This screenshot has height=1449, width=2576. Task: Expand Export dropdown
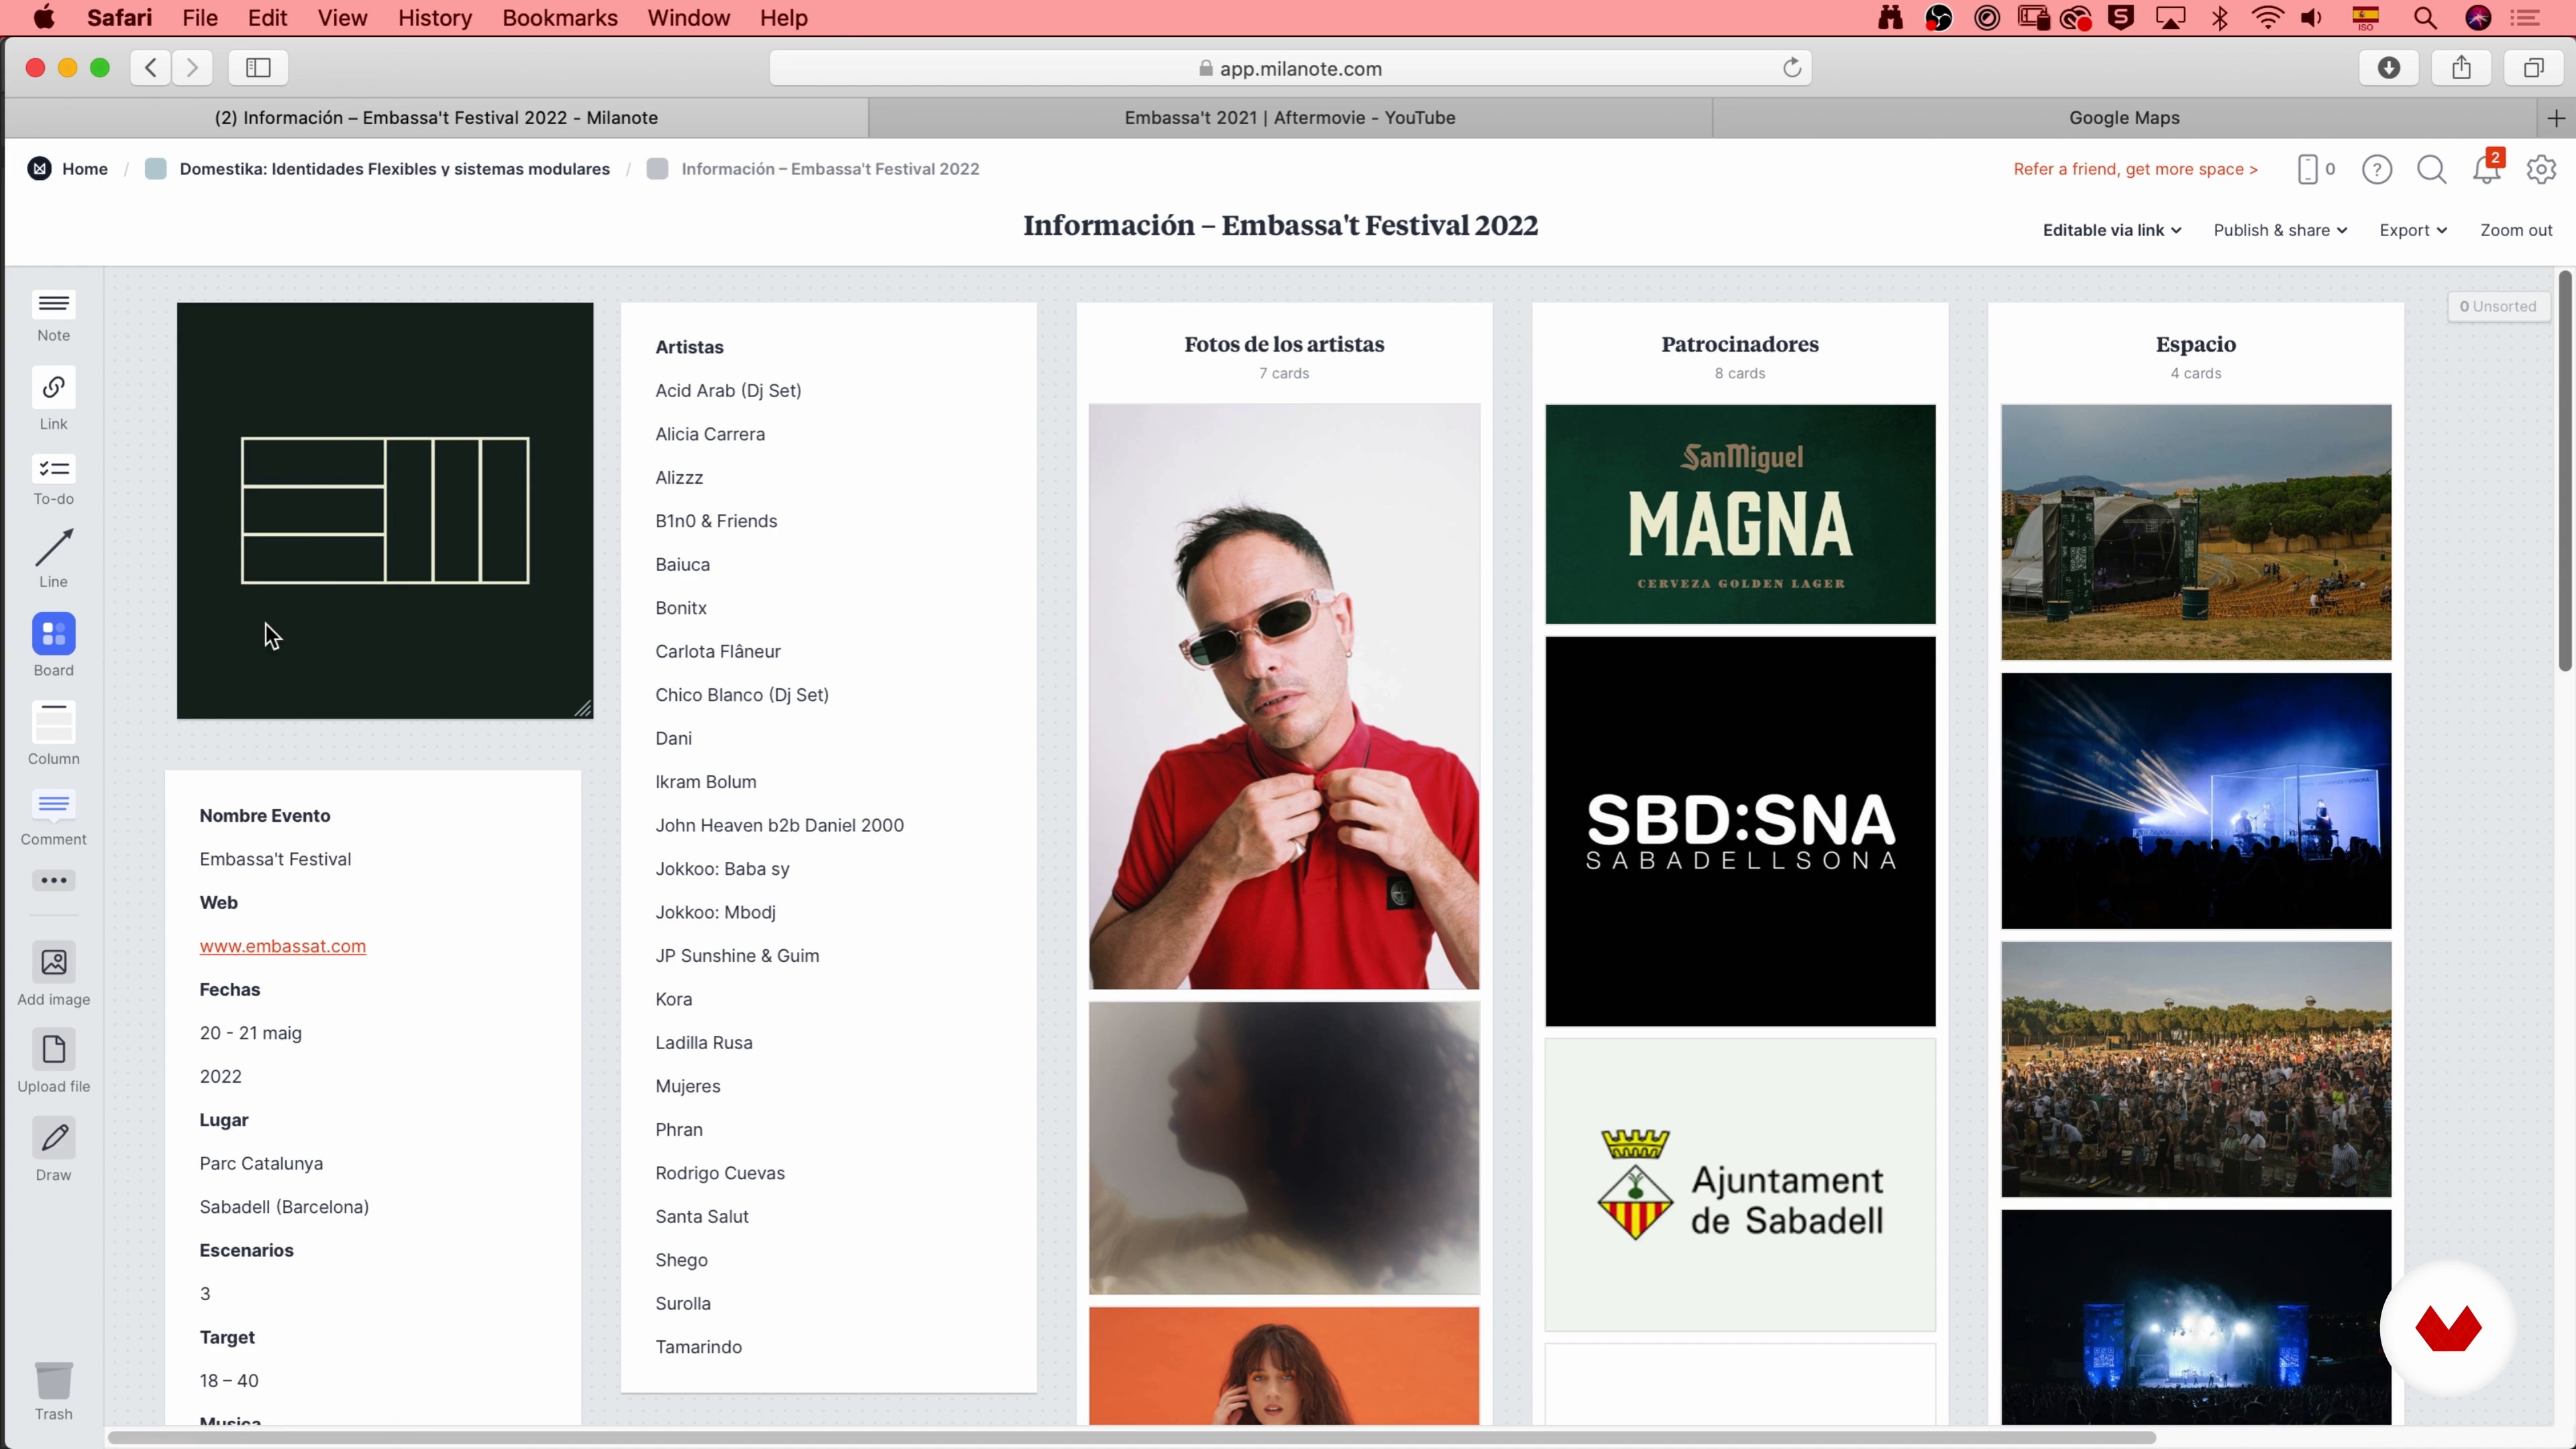(2413, 230)
